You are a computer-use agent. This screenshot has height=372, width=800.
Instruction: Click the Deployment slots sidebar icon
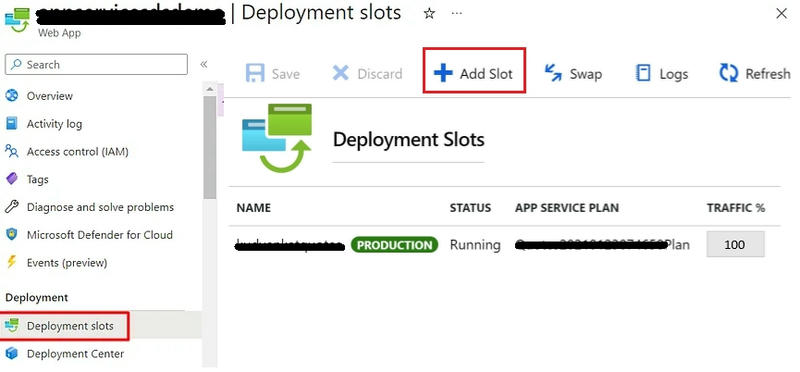click(x=11, y=326)
